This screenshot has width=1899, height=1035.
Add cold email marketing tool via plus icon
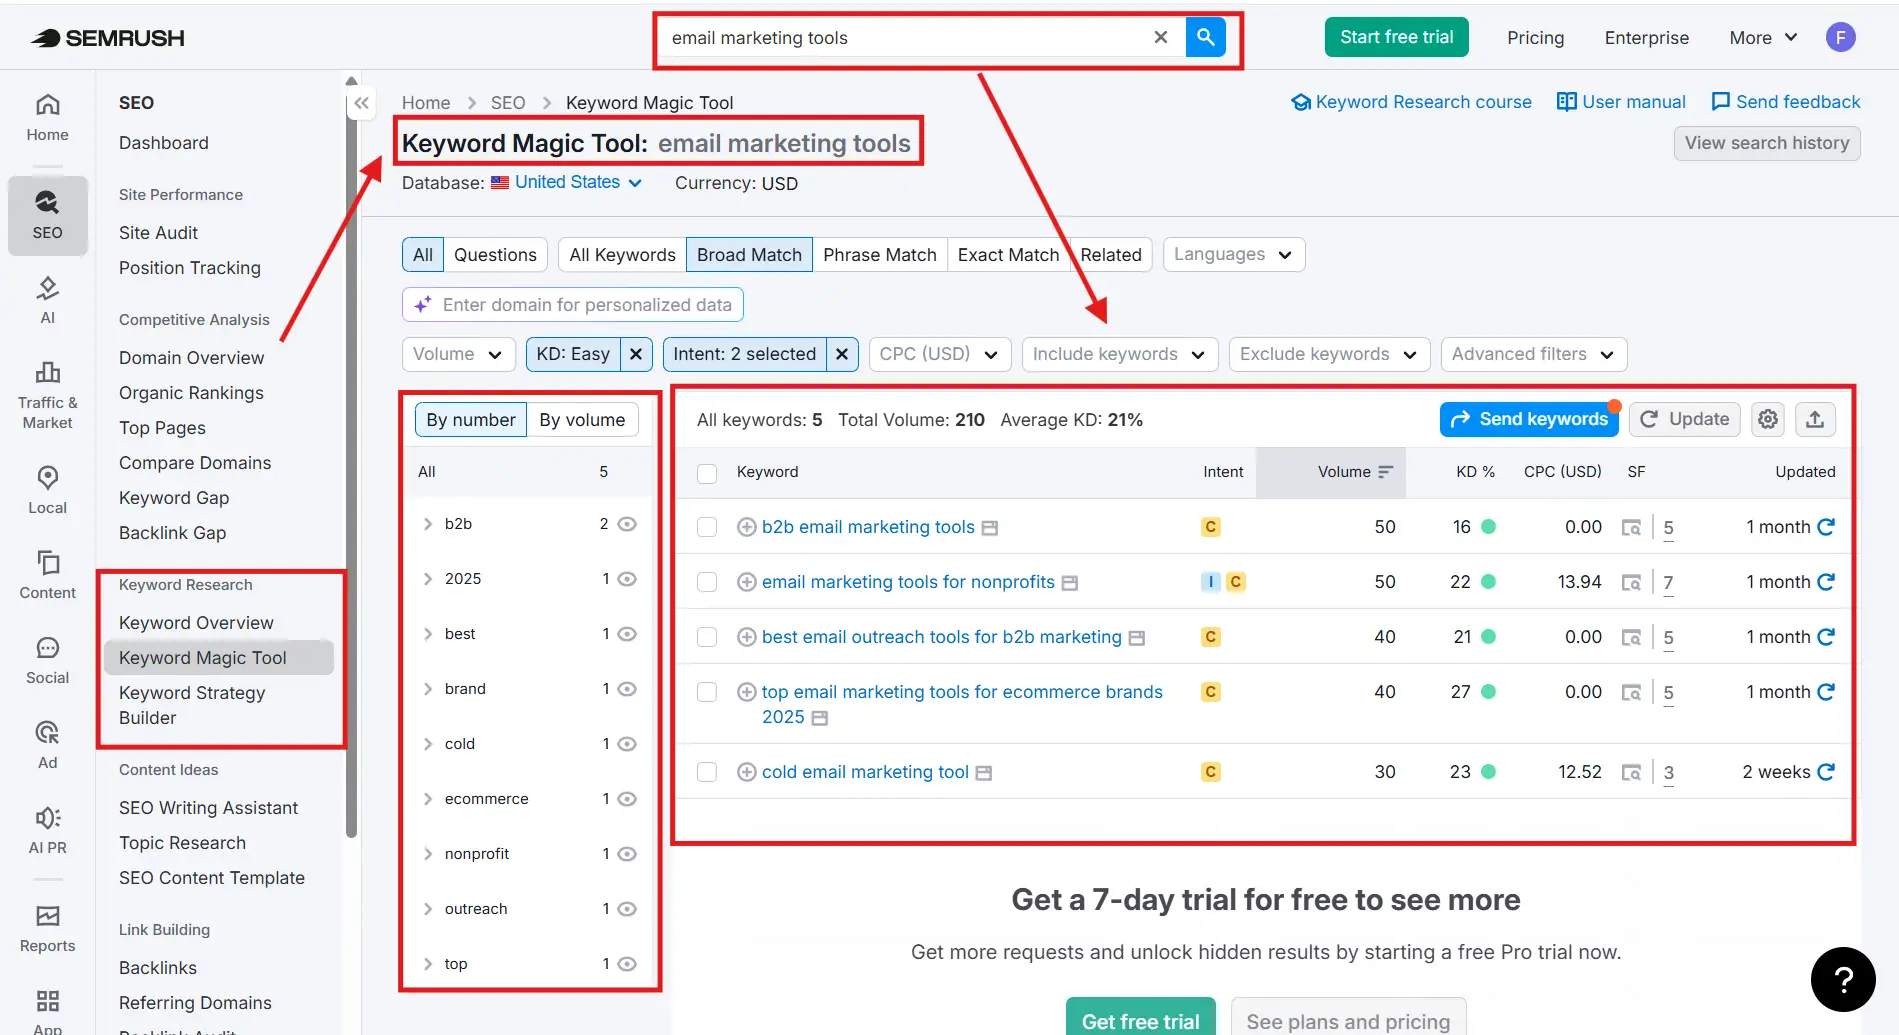coord(746,772)
